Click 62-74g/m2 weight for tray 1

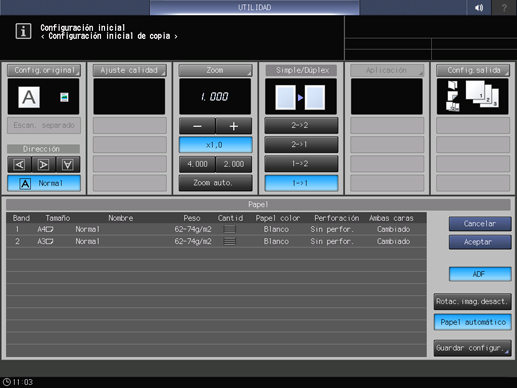point(193,229)
